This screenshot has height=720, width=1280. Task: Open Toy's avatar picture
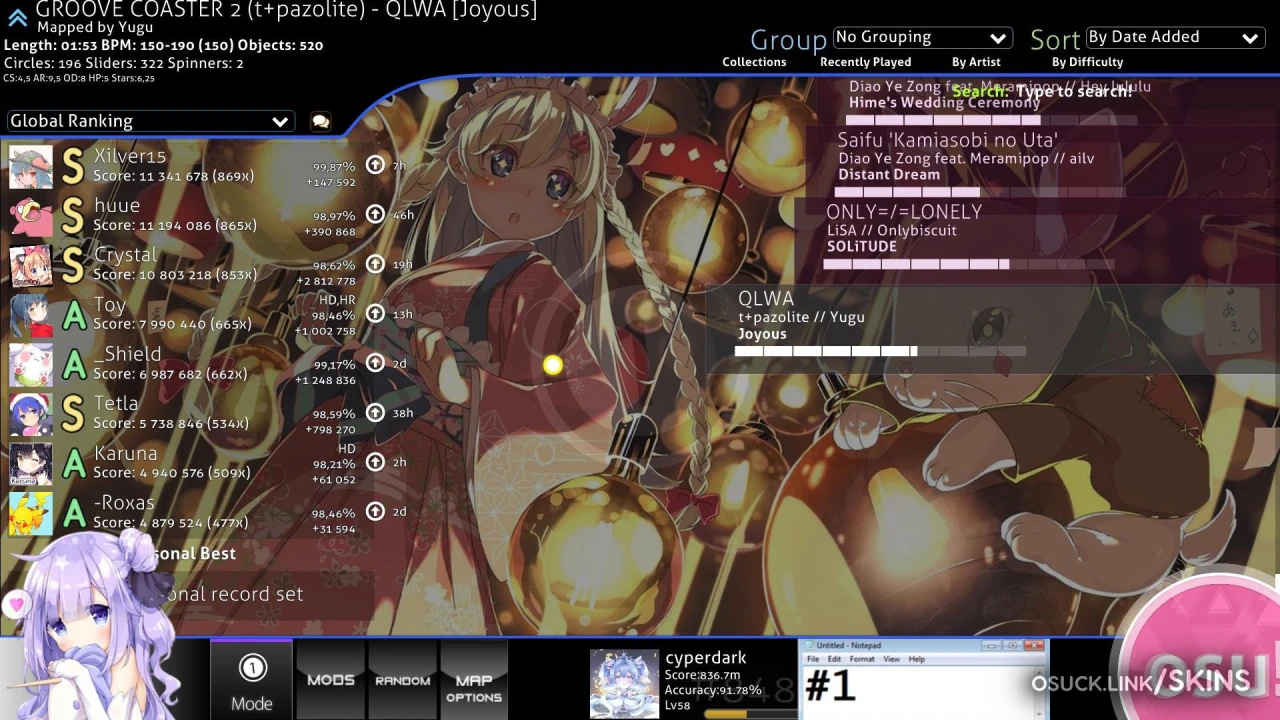[31, 315]
